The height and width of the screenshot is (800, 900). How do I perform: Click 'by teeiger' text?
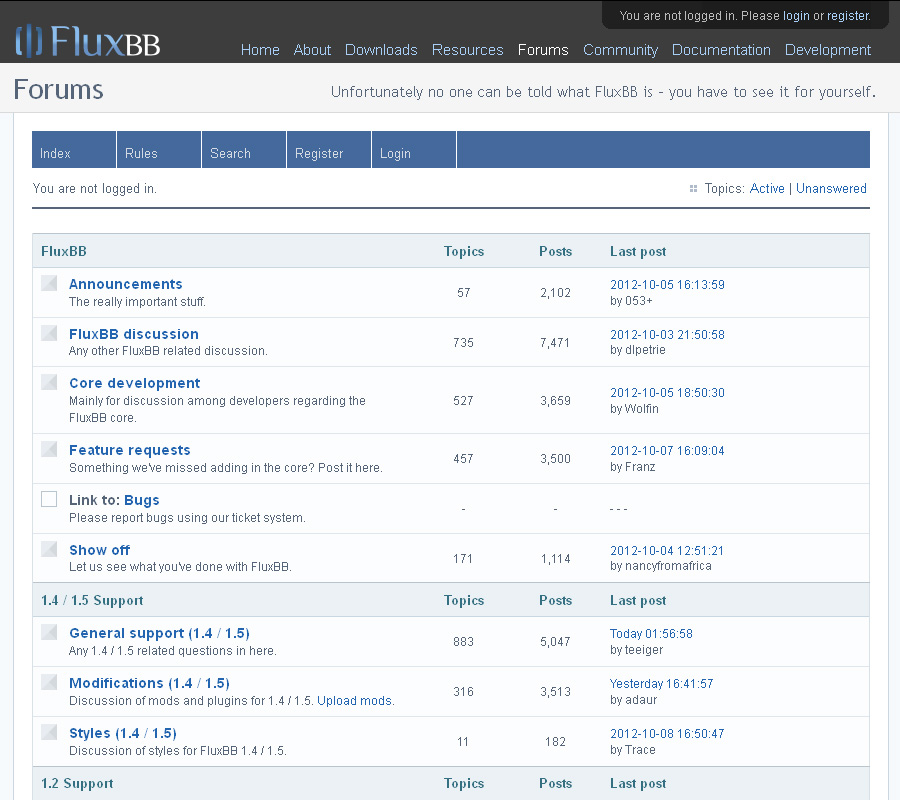click(x=636, y=650)
